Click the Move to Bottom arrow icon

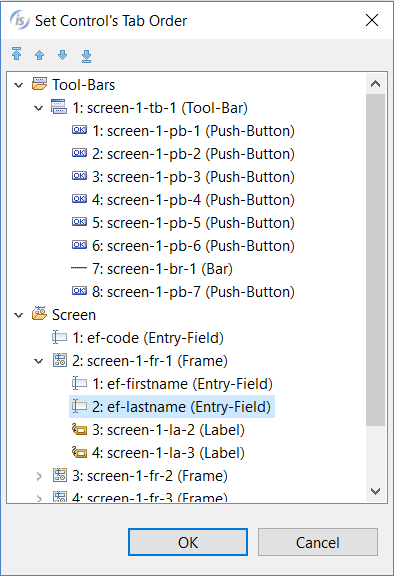(86, 56)
